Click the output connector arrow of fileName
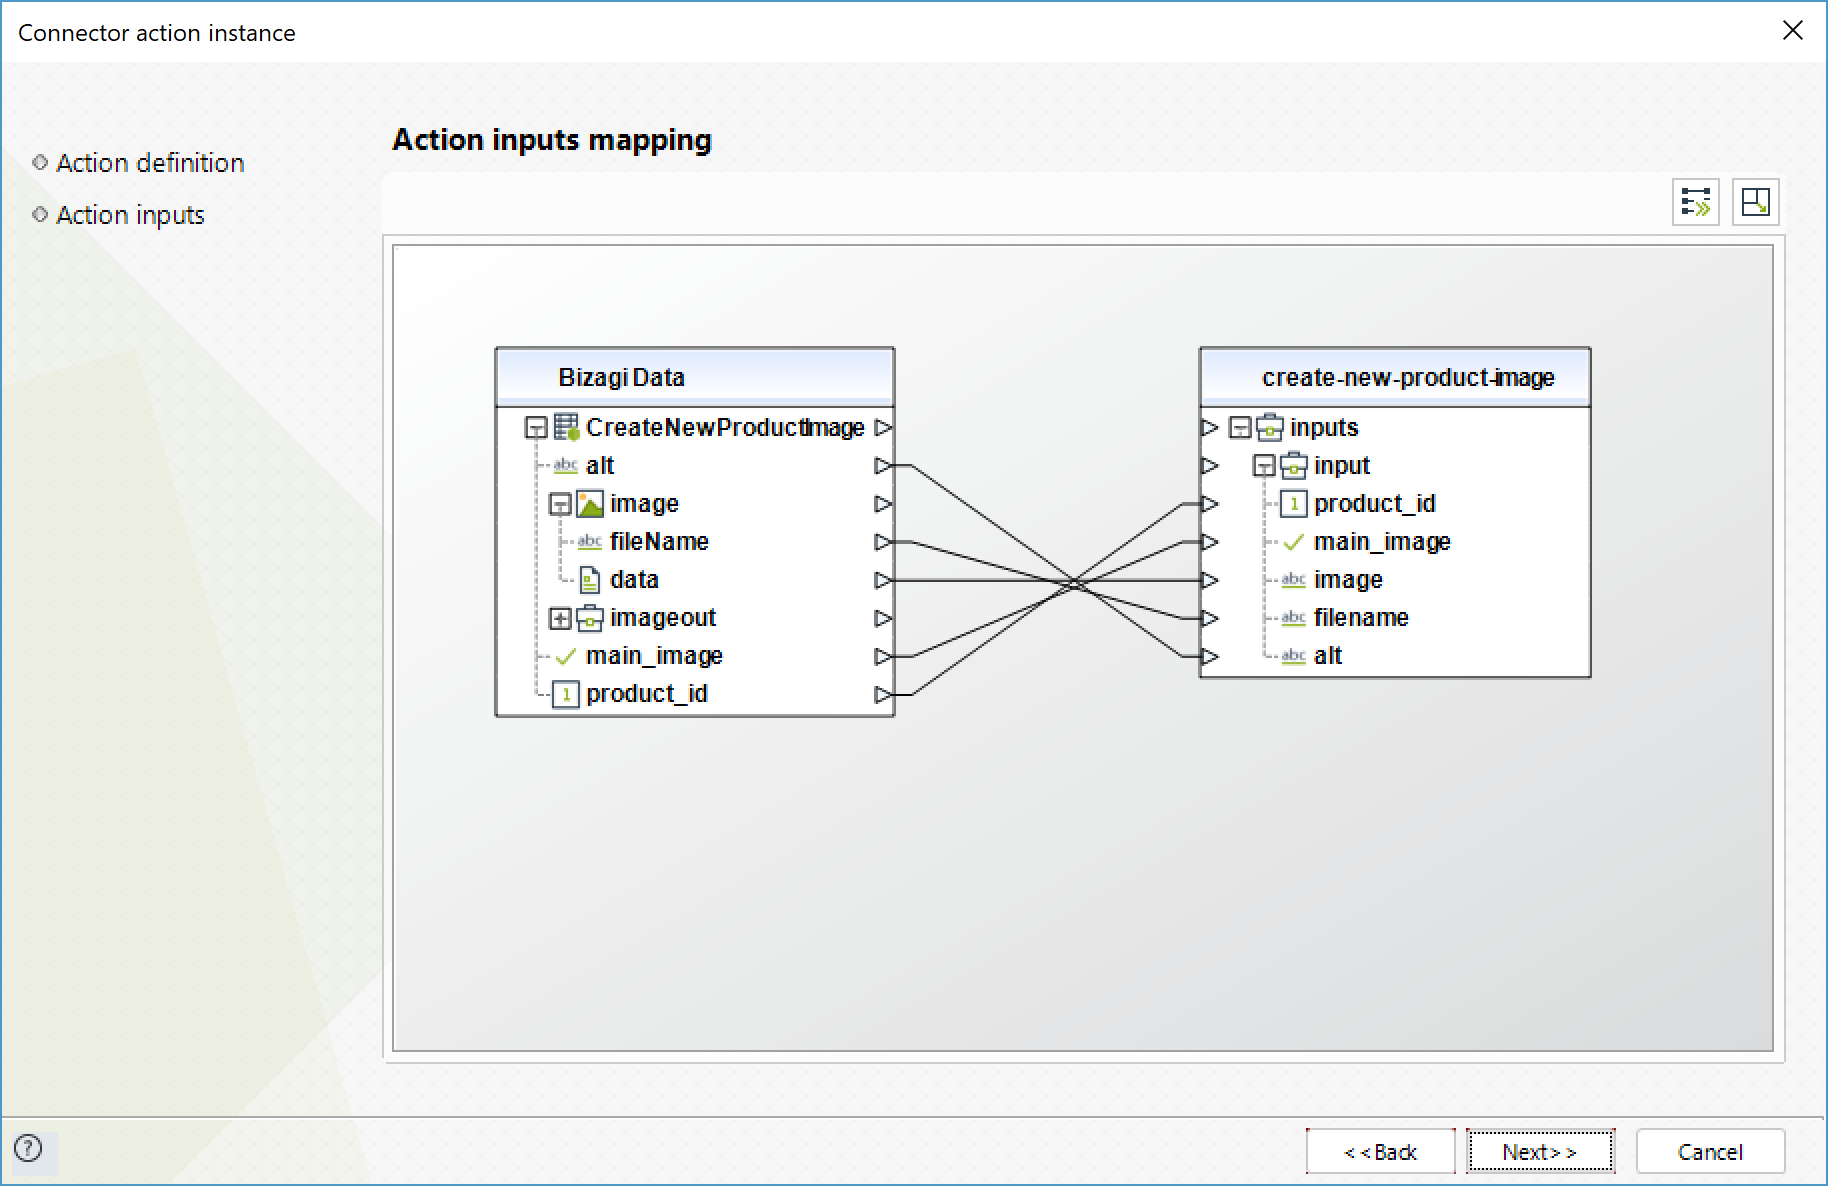 tap(882, 541)
